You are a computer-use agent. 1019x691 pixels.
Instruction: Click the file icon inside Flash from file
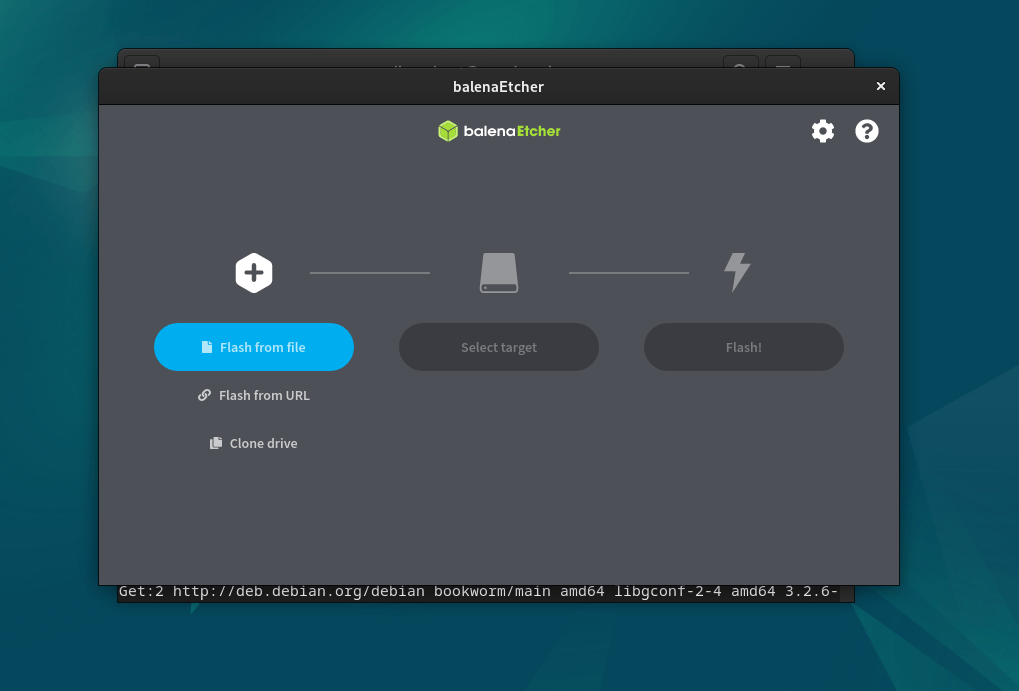coord(207,347)
